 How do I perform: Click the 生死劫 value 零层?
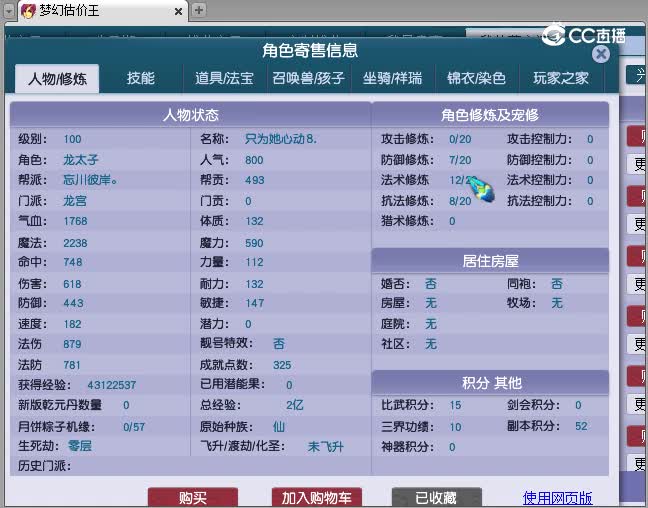(x=80, y=446)
